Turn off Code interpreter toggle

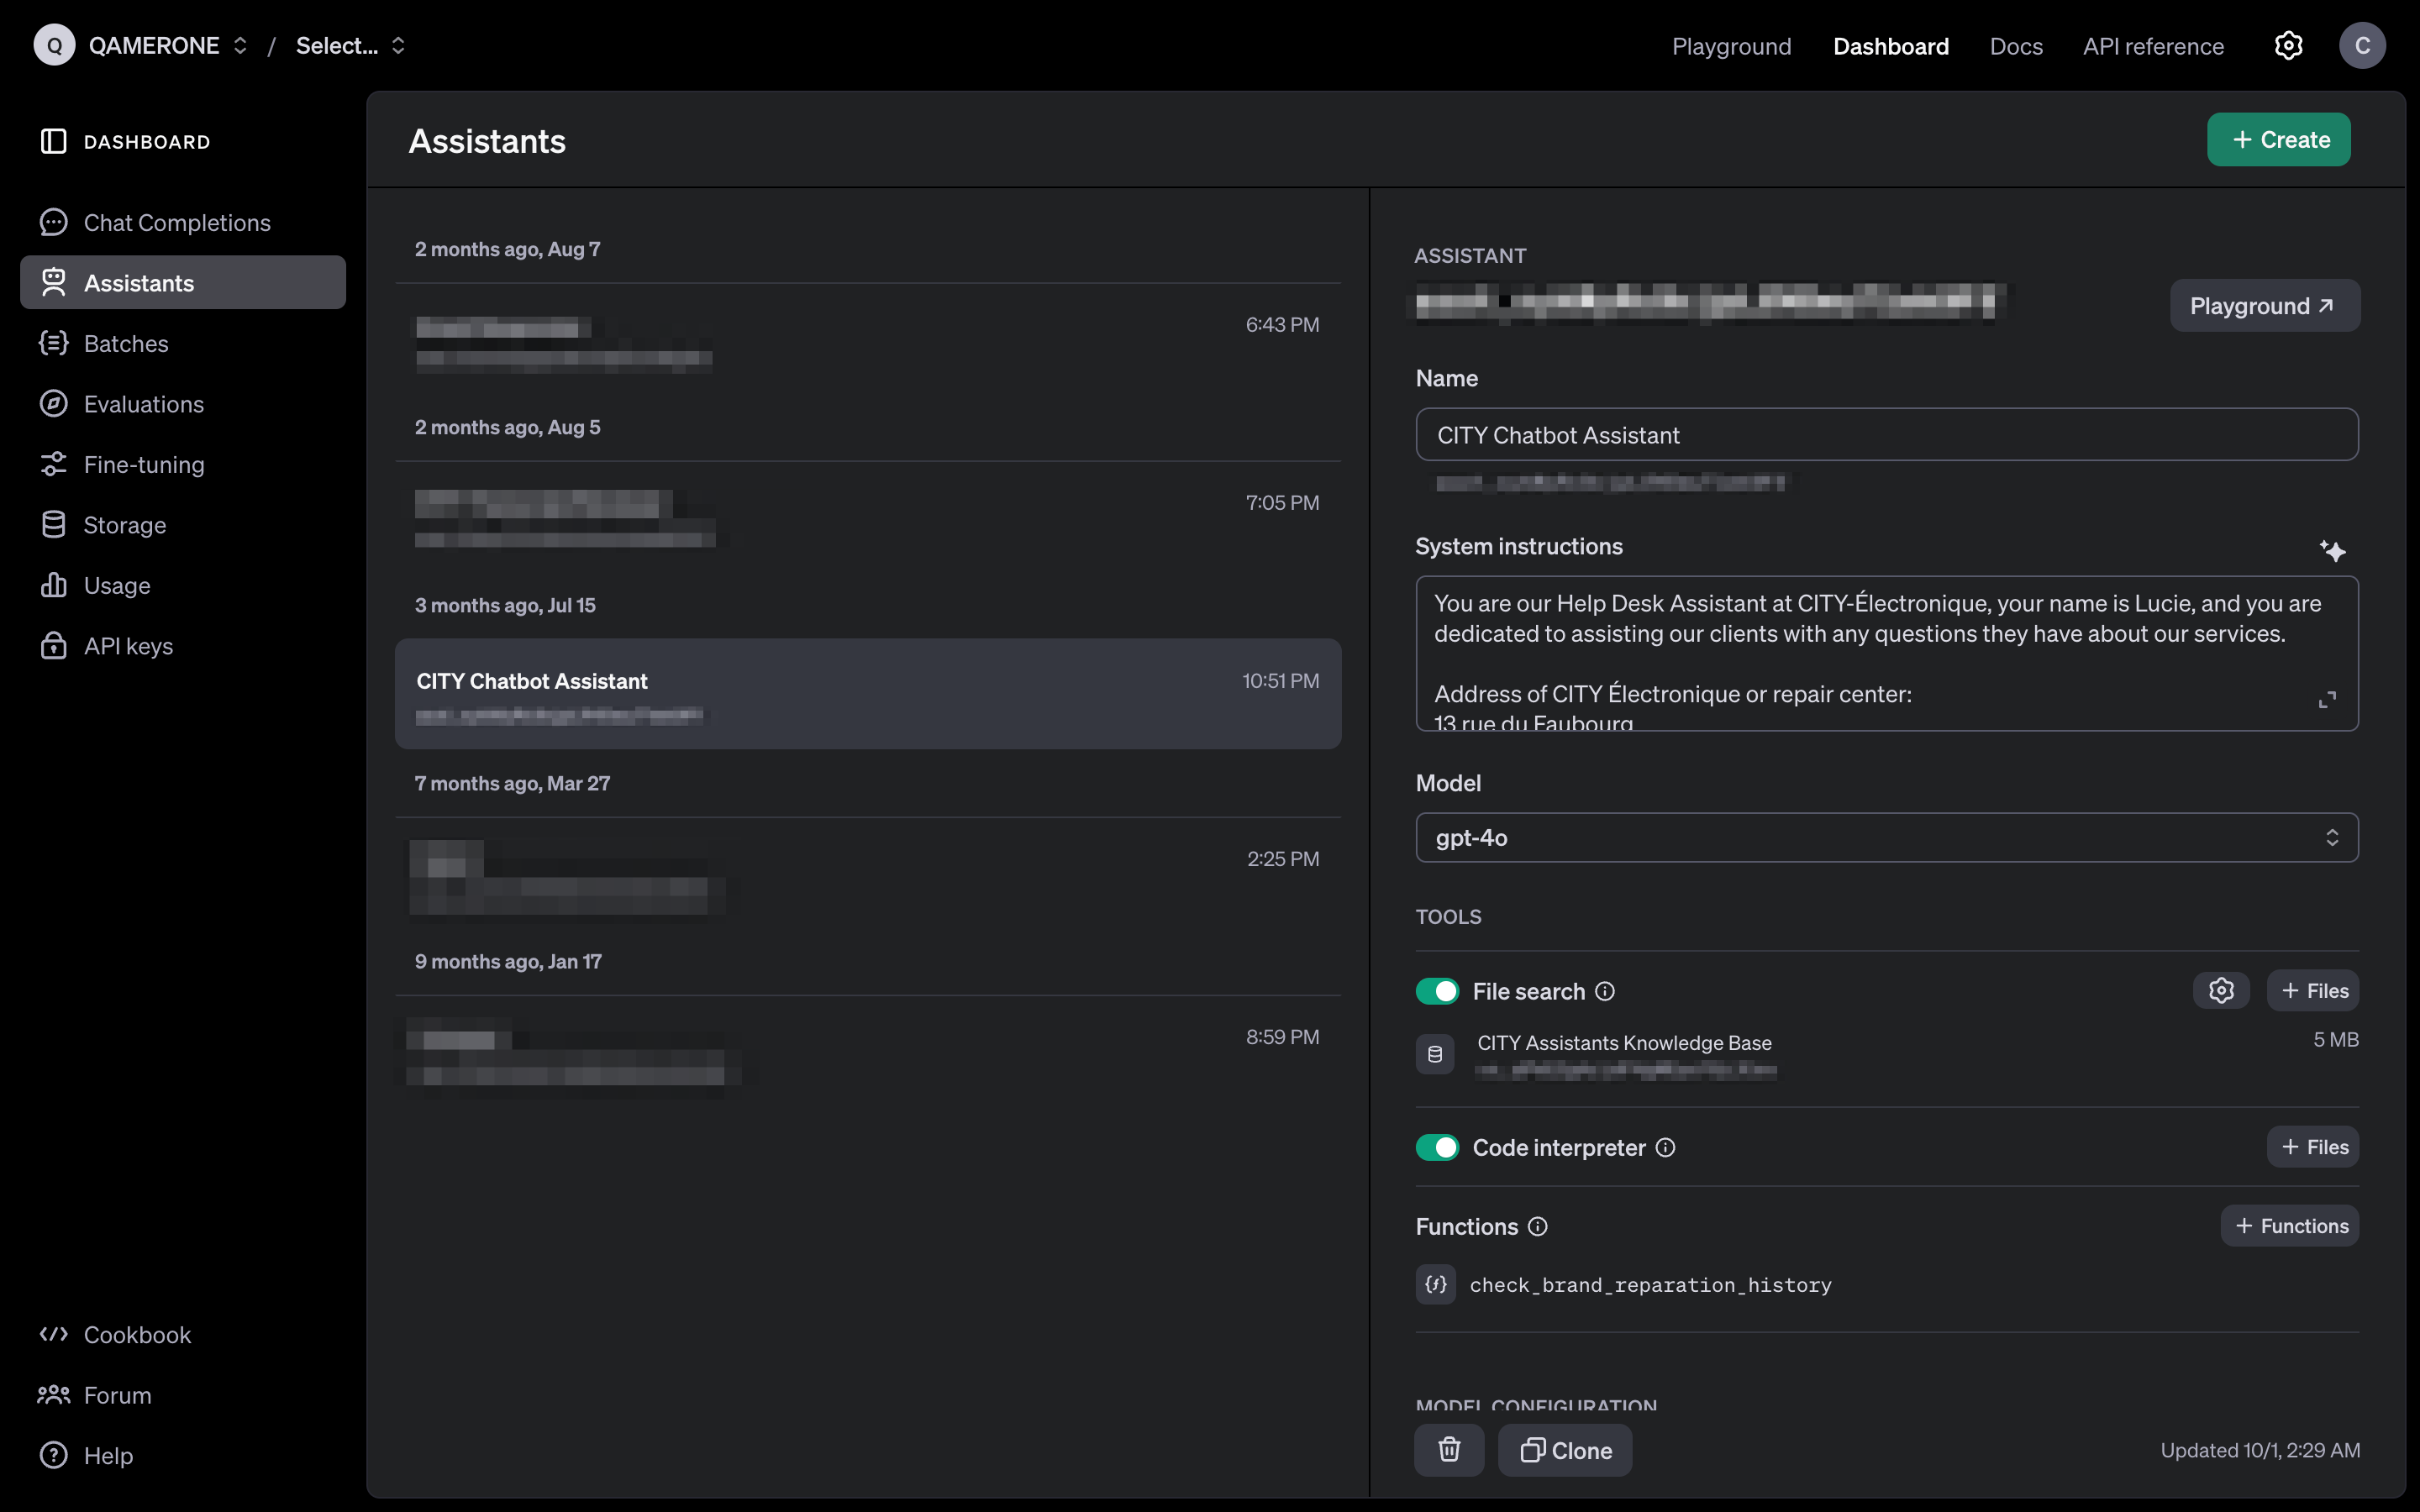[x=1437, y=1147]
